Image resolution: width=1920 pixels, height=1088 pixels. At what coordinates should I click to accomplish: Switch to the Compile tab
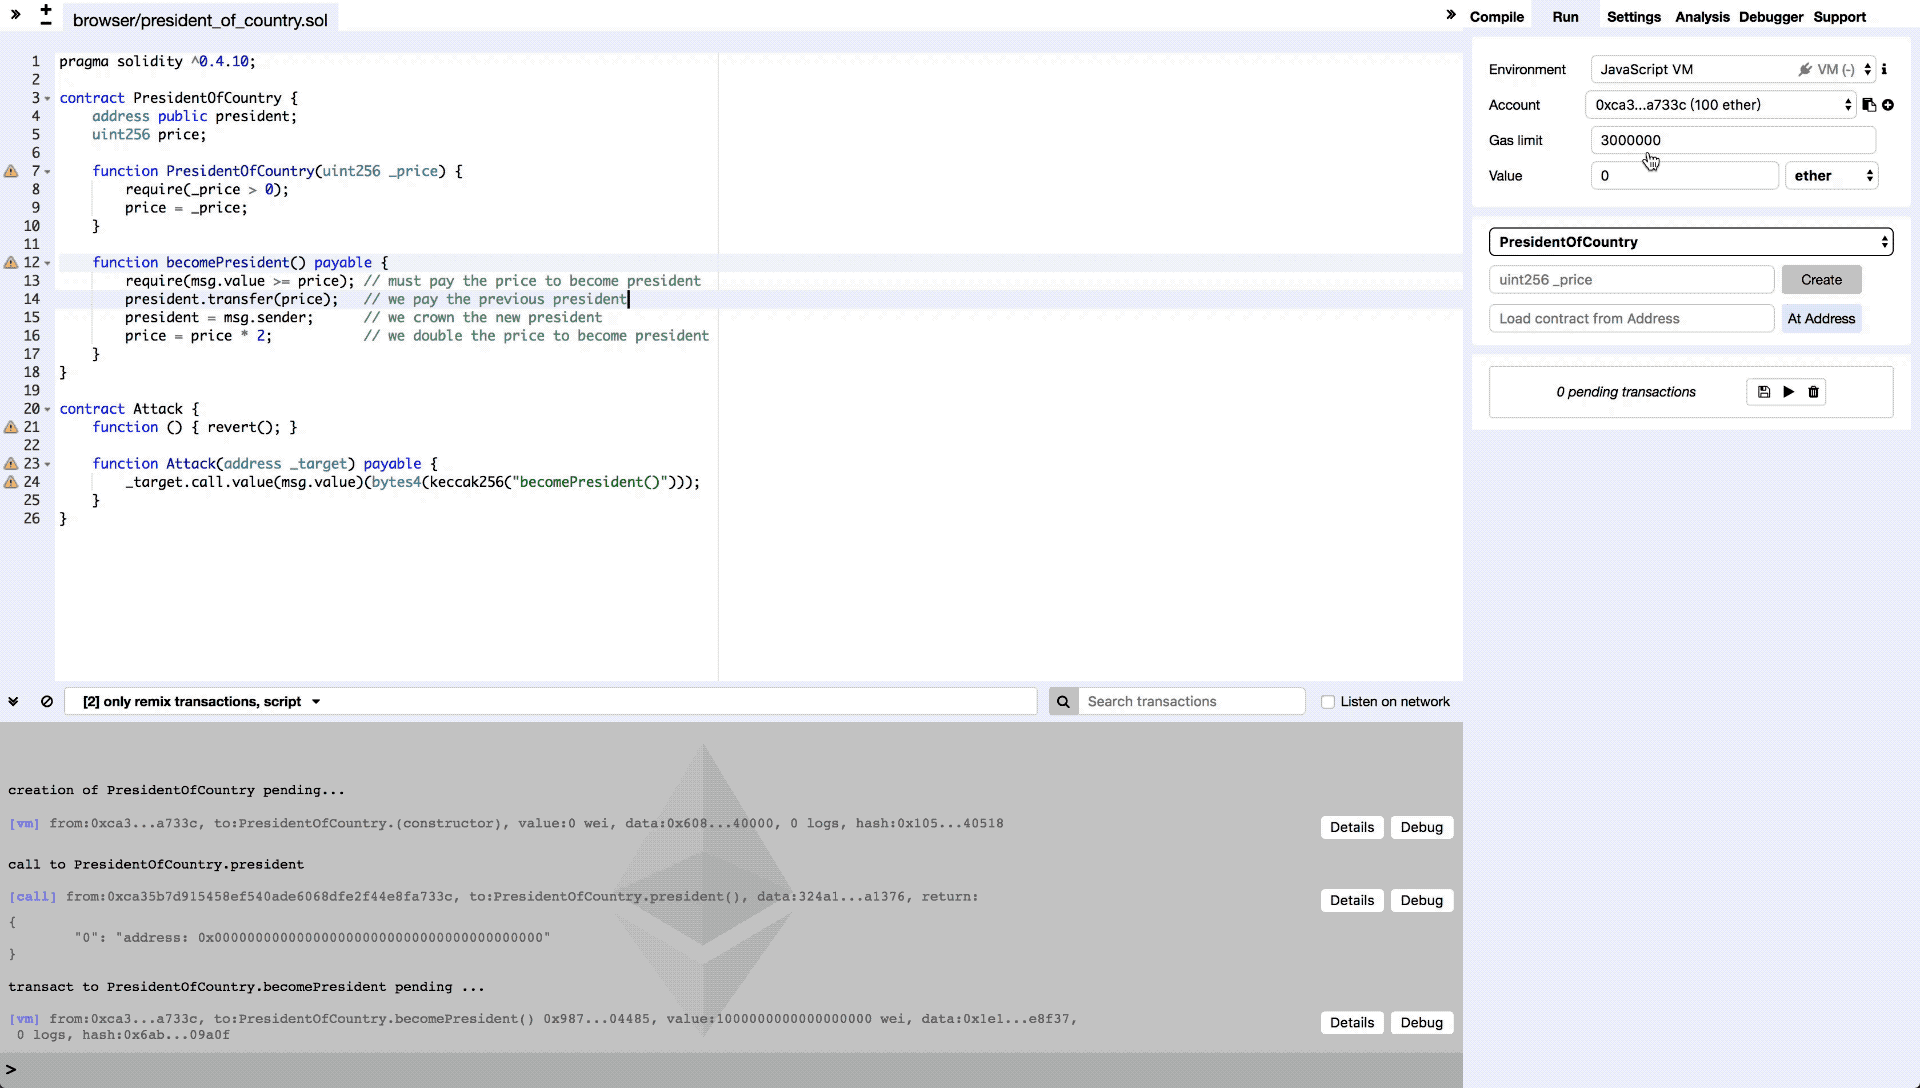(x=1496, y=17)
